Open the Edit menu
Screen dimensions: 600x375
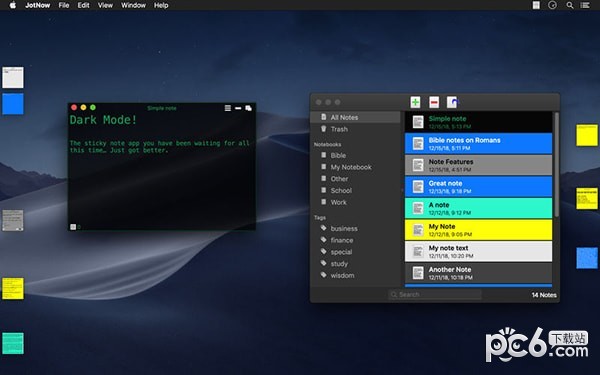[x=83, y=5]
